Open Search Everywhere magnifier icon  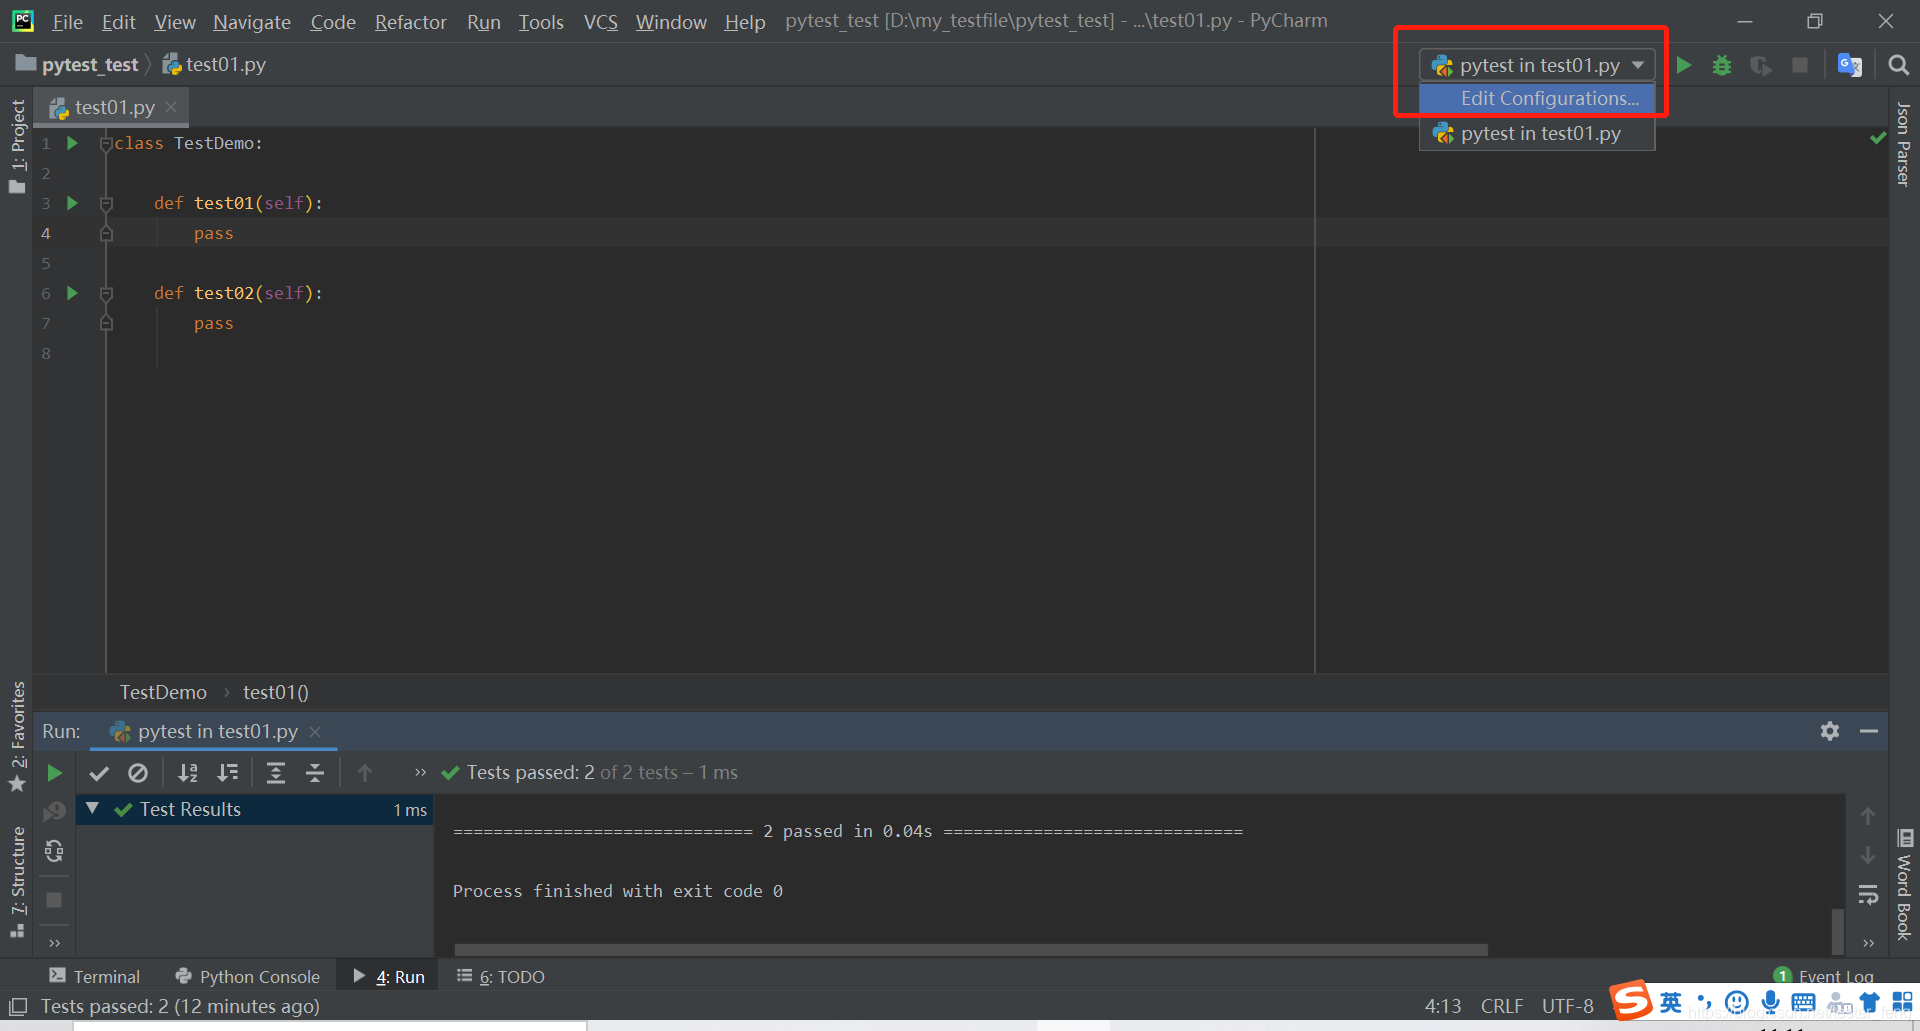[x=1898, y=65]
